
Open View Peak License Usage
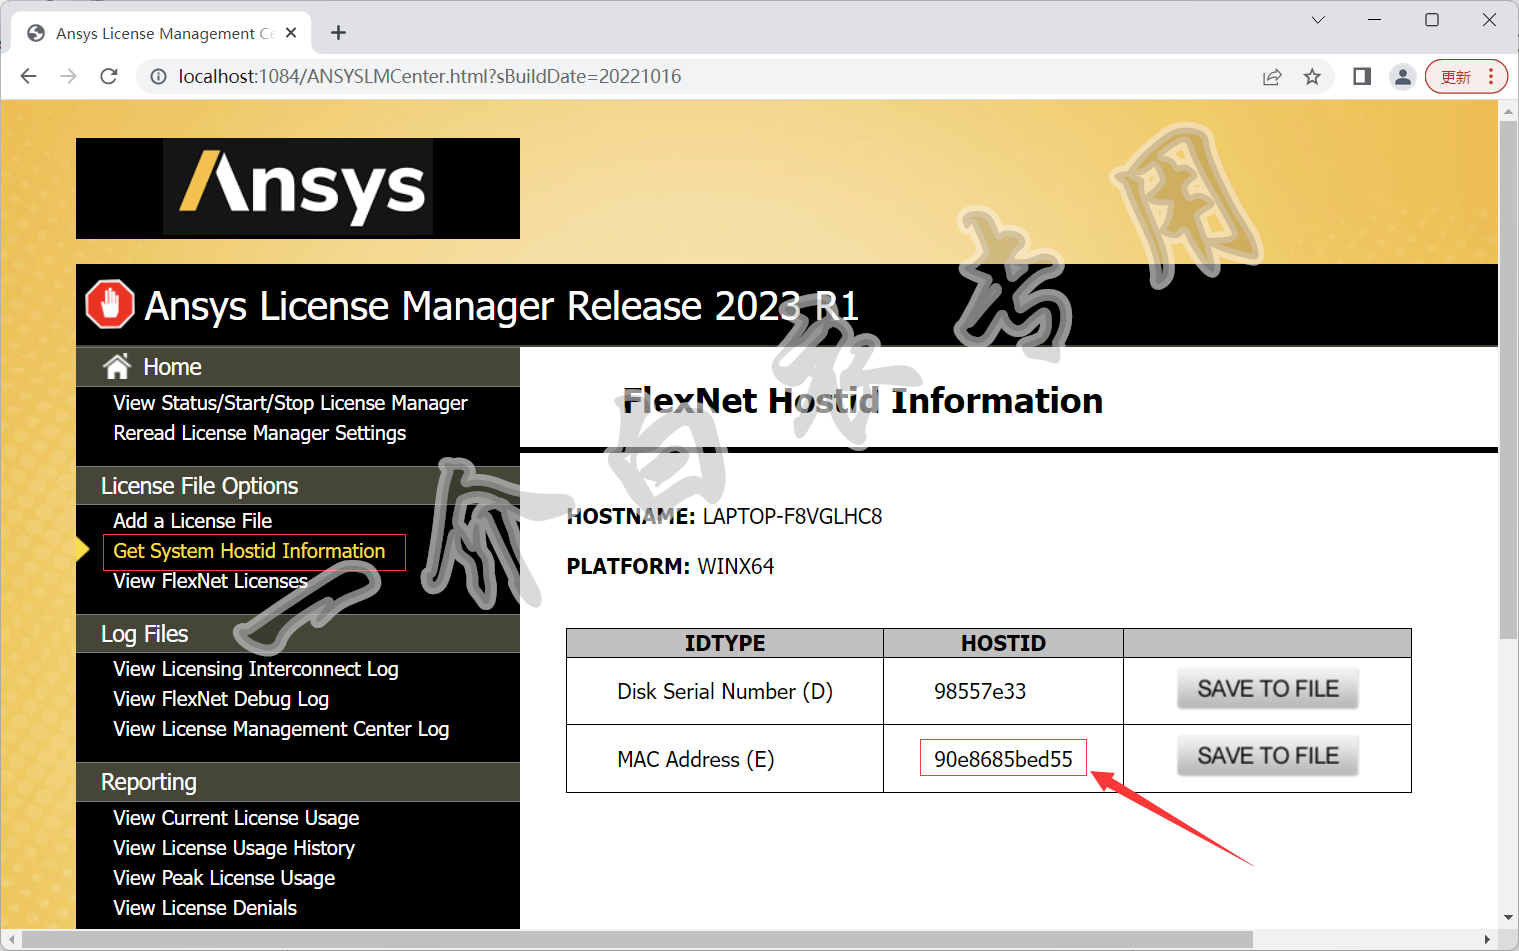224,878
